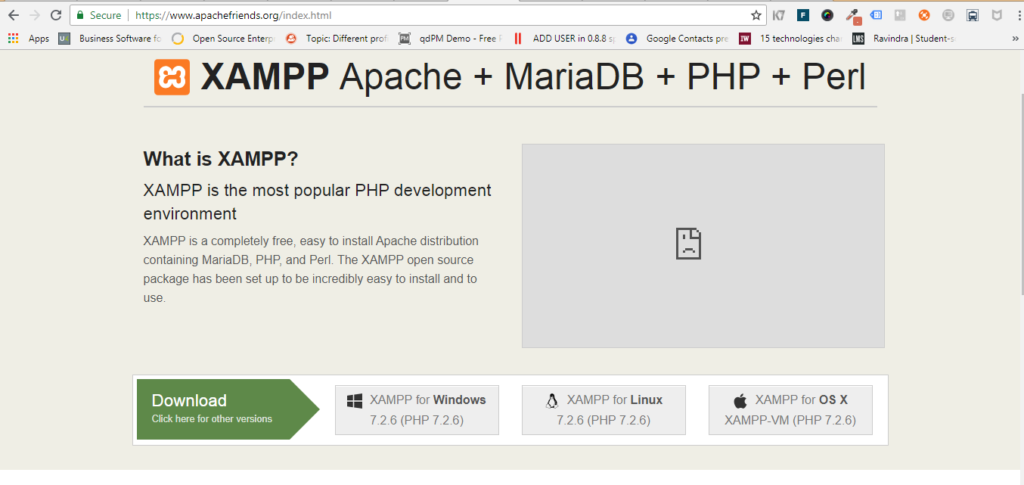Click the 'What is XAMPP?' heading
This screenshot has height=485, width=1024.
click(x=221, y=159)
